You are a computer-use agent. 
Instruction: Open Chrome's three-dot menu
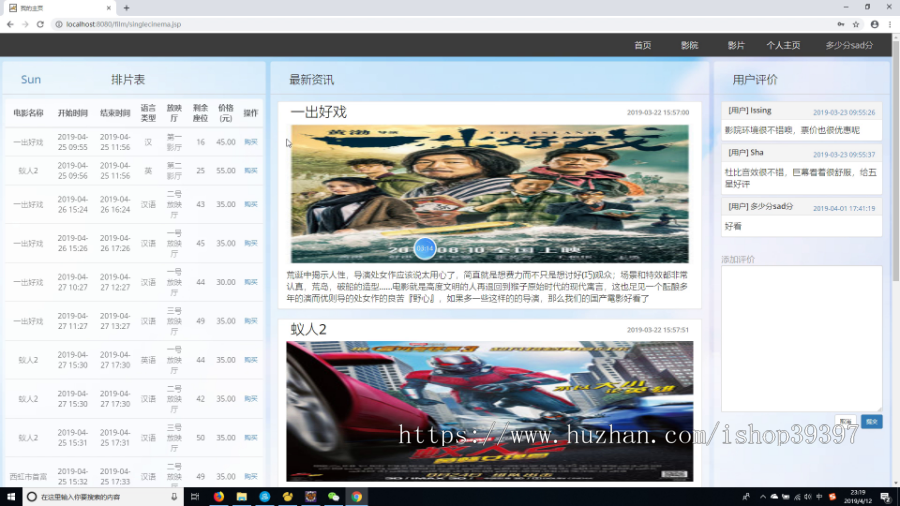coord(890,24)
